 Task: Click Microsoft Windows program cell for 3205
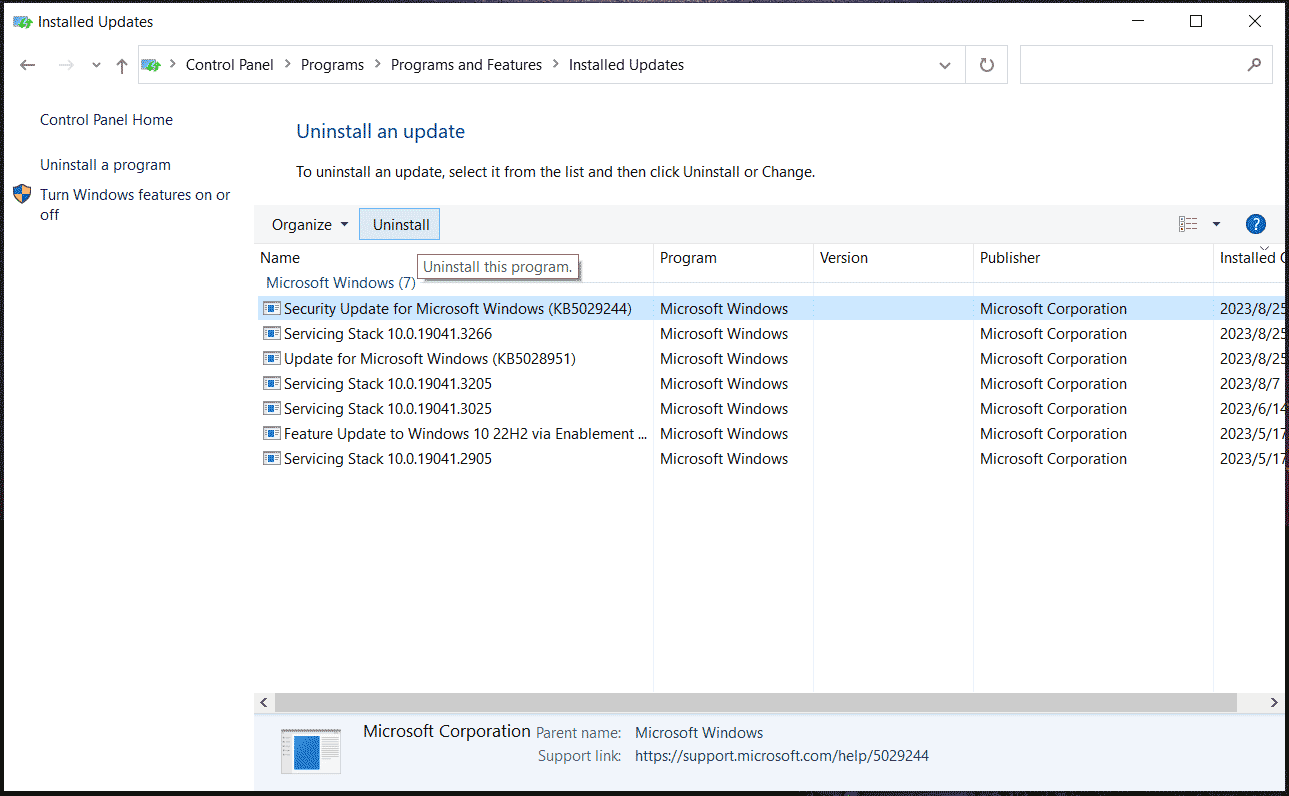[724, 384]
